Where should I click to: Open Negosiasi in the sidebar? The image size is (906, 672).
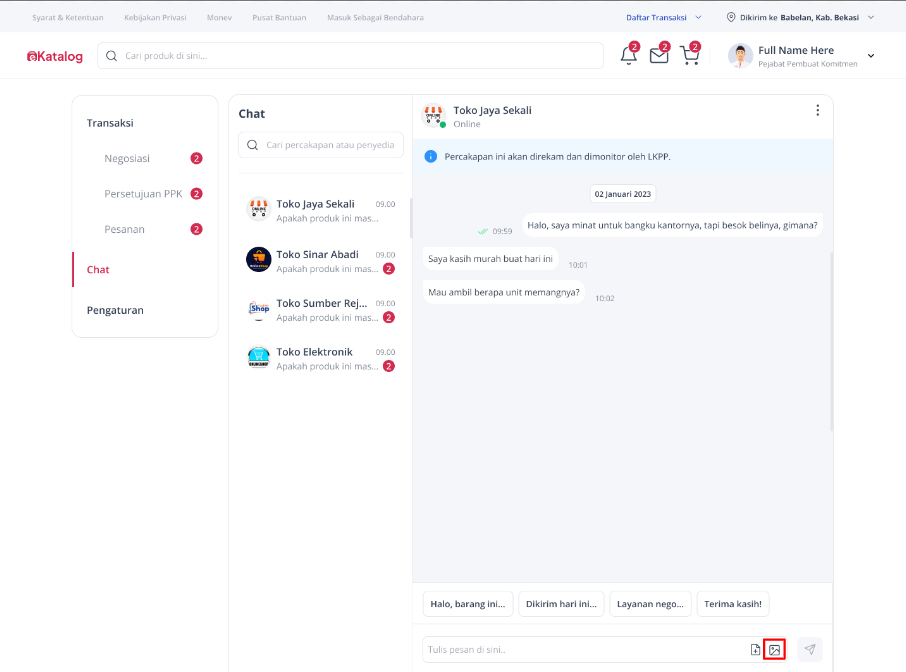click(x=127, y=158)
